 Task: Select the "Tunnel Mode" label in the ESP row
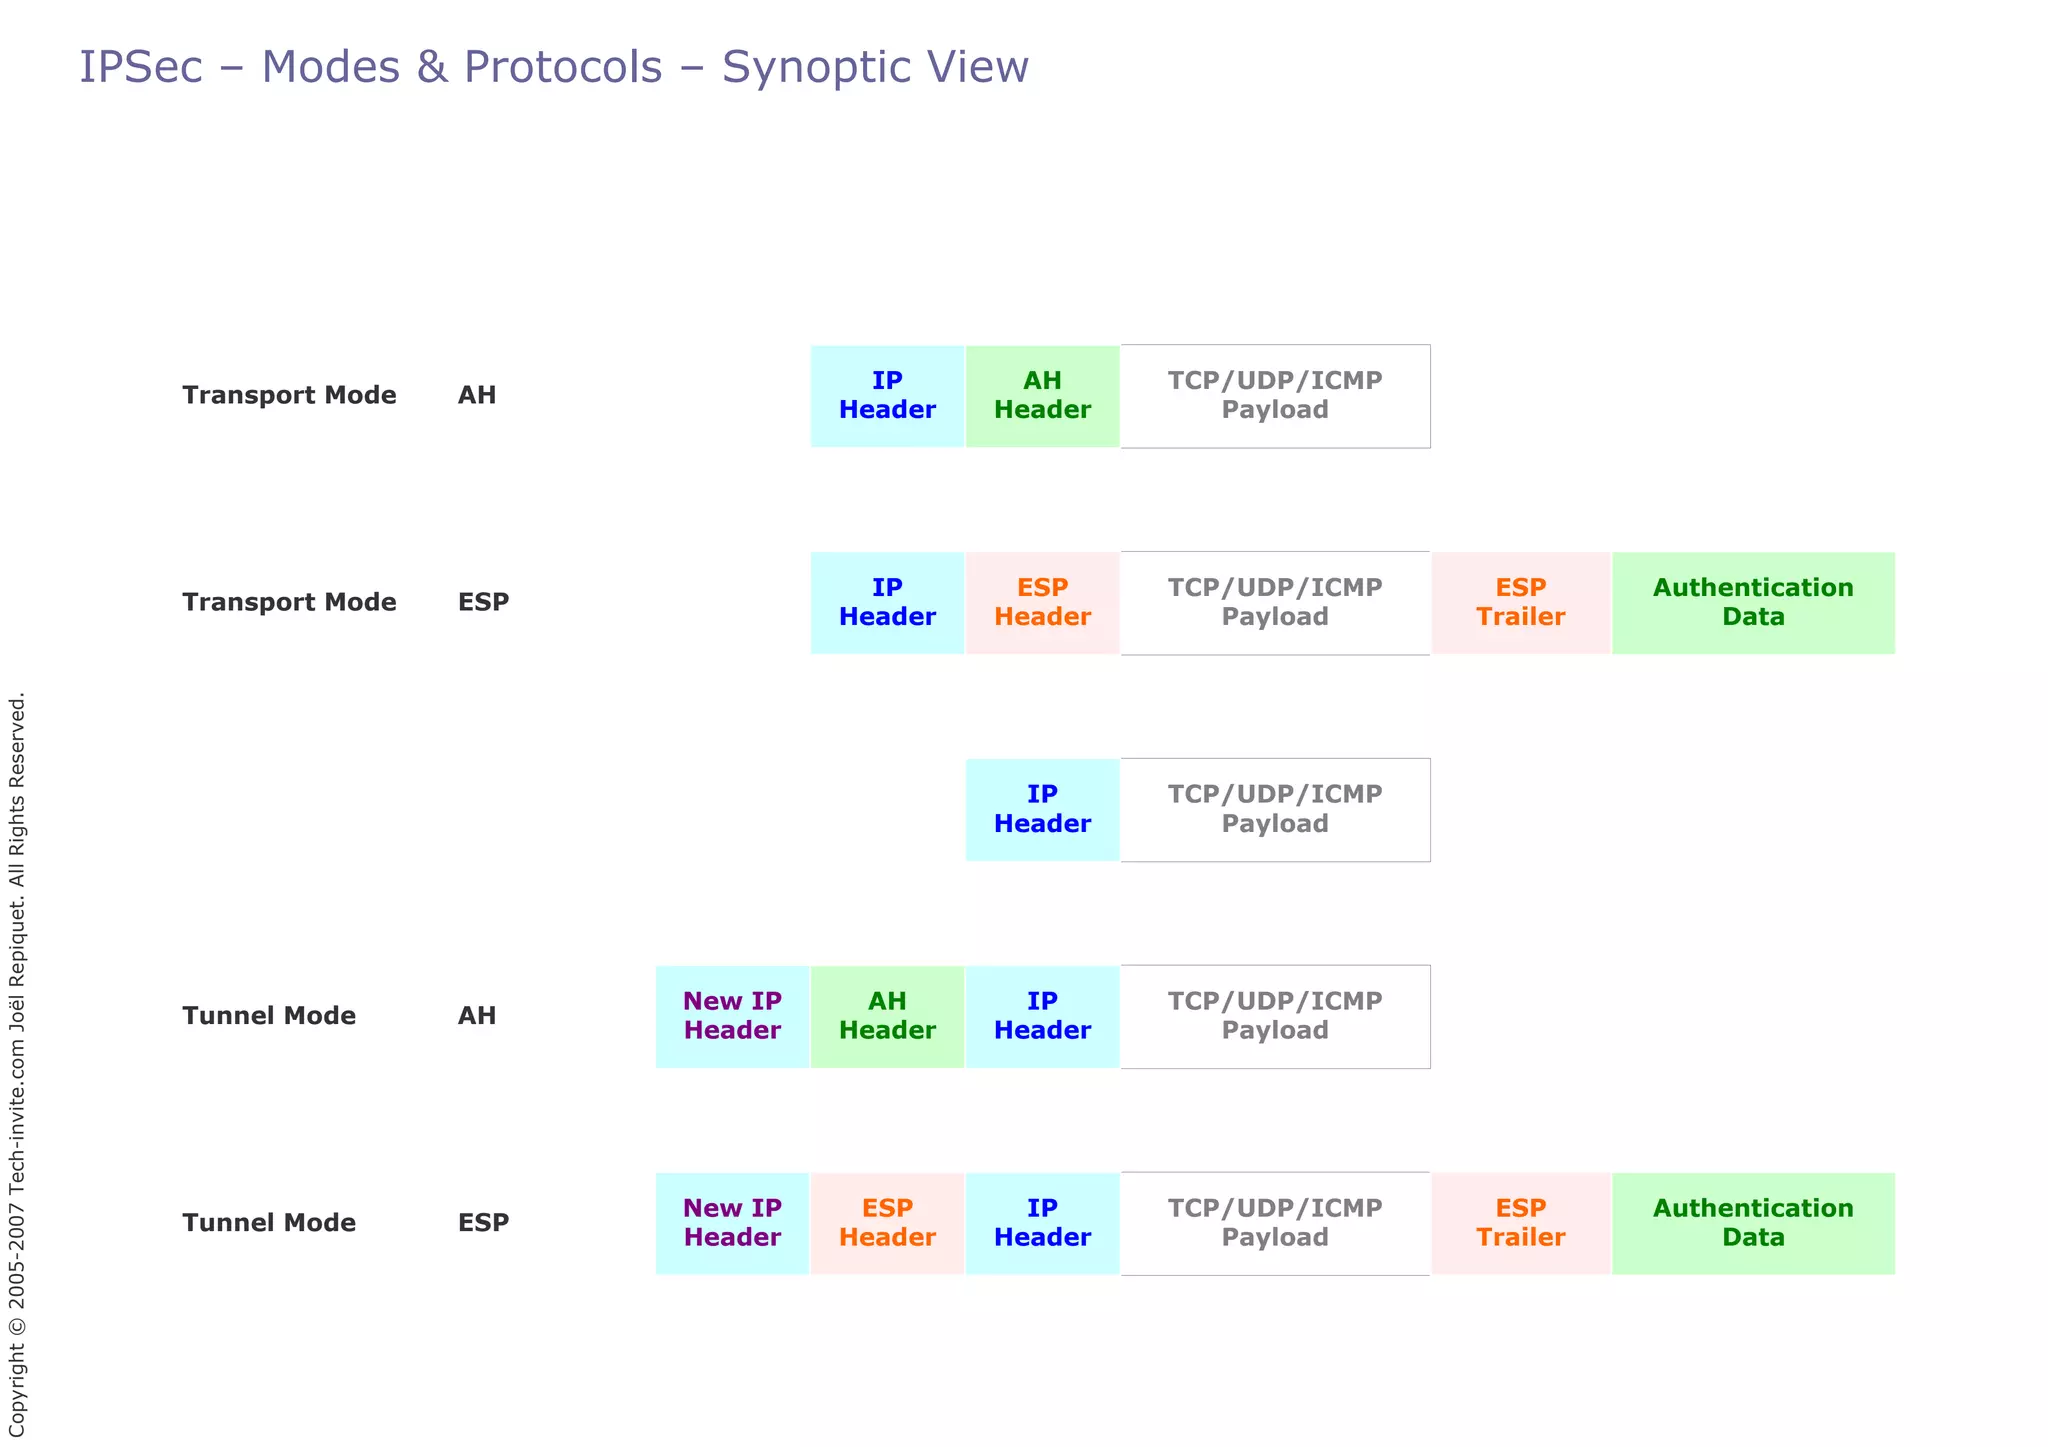pos(269,1224)
